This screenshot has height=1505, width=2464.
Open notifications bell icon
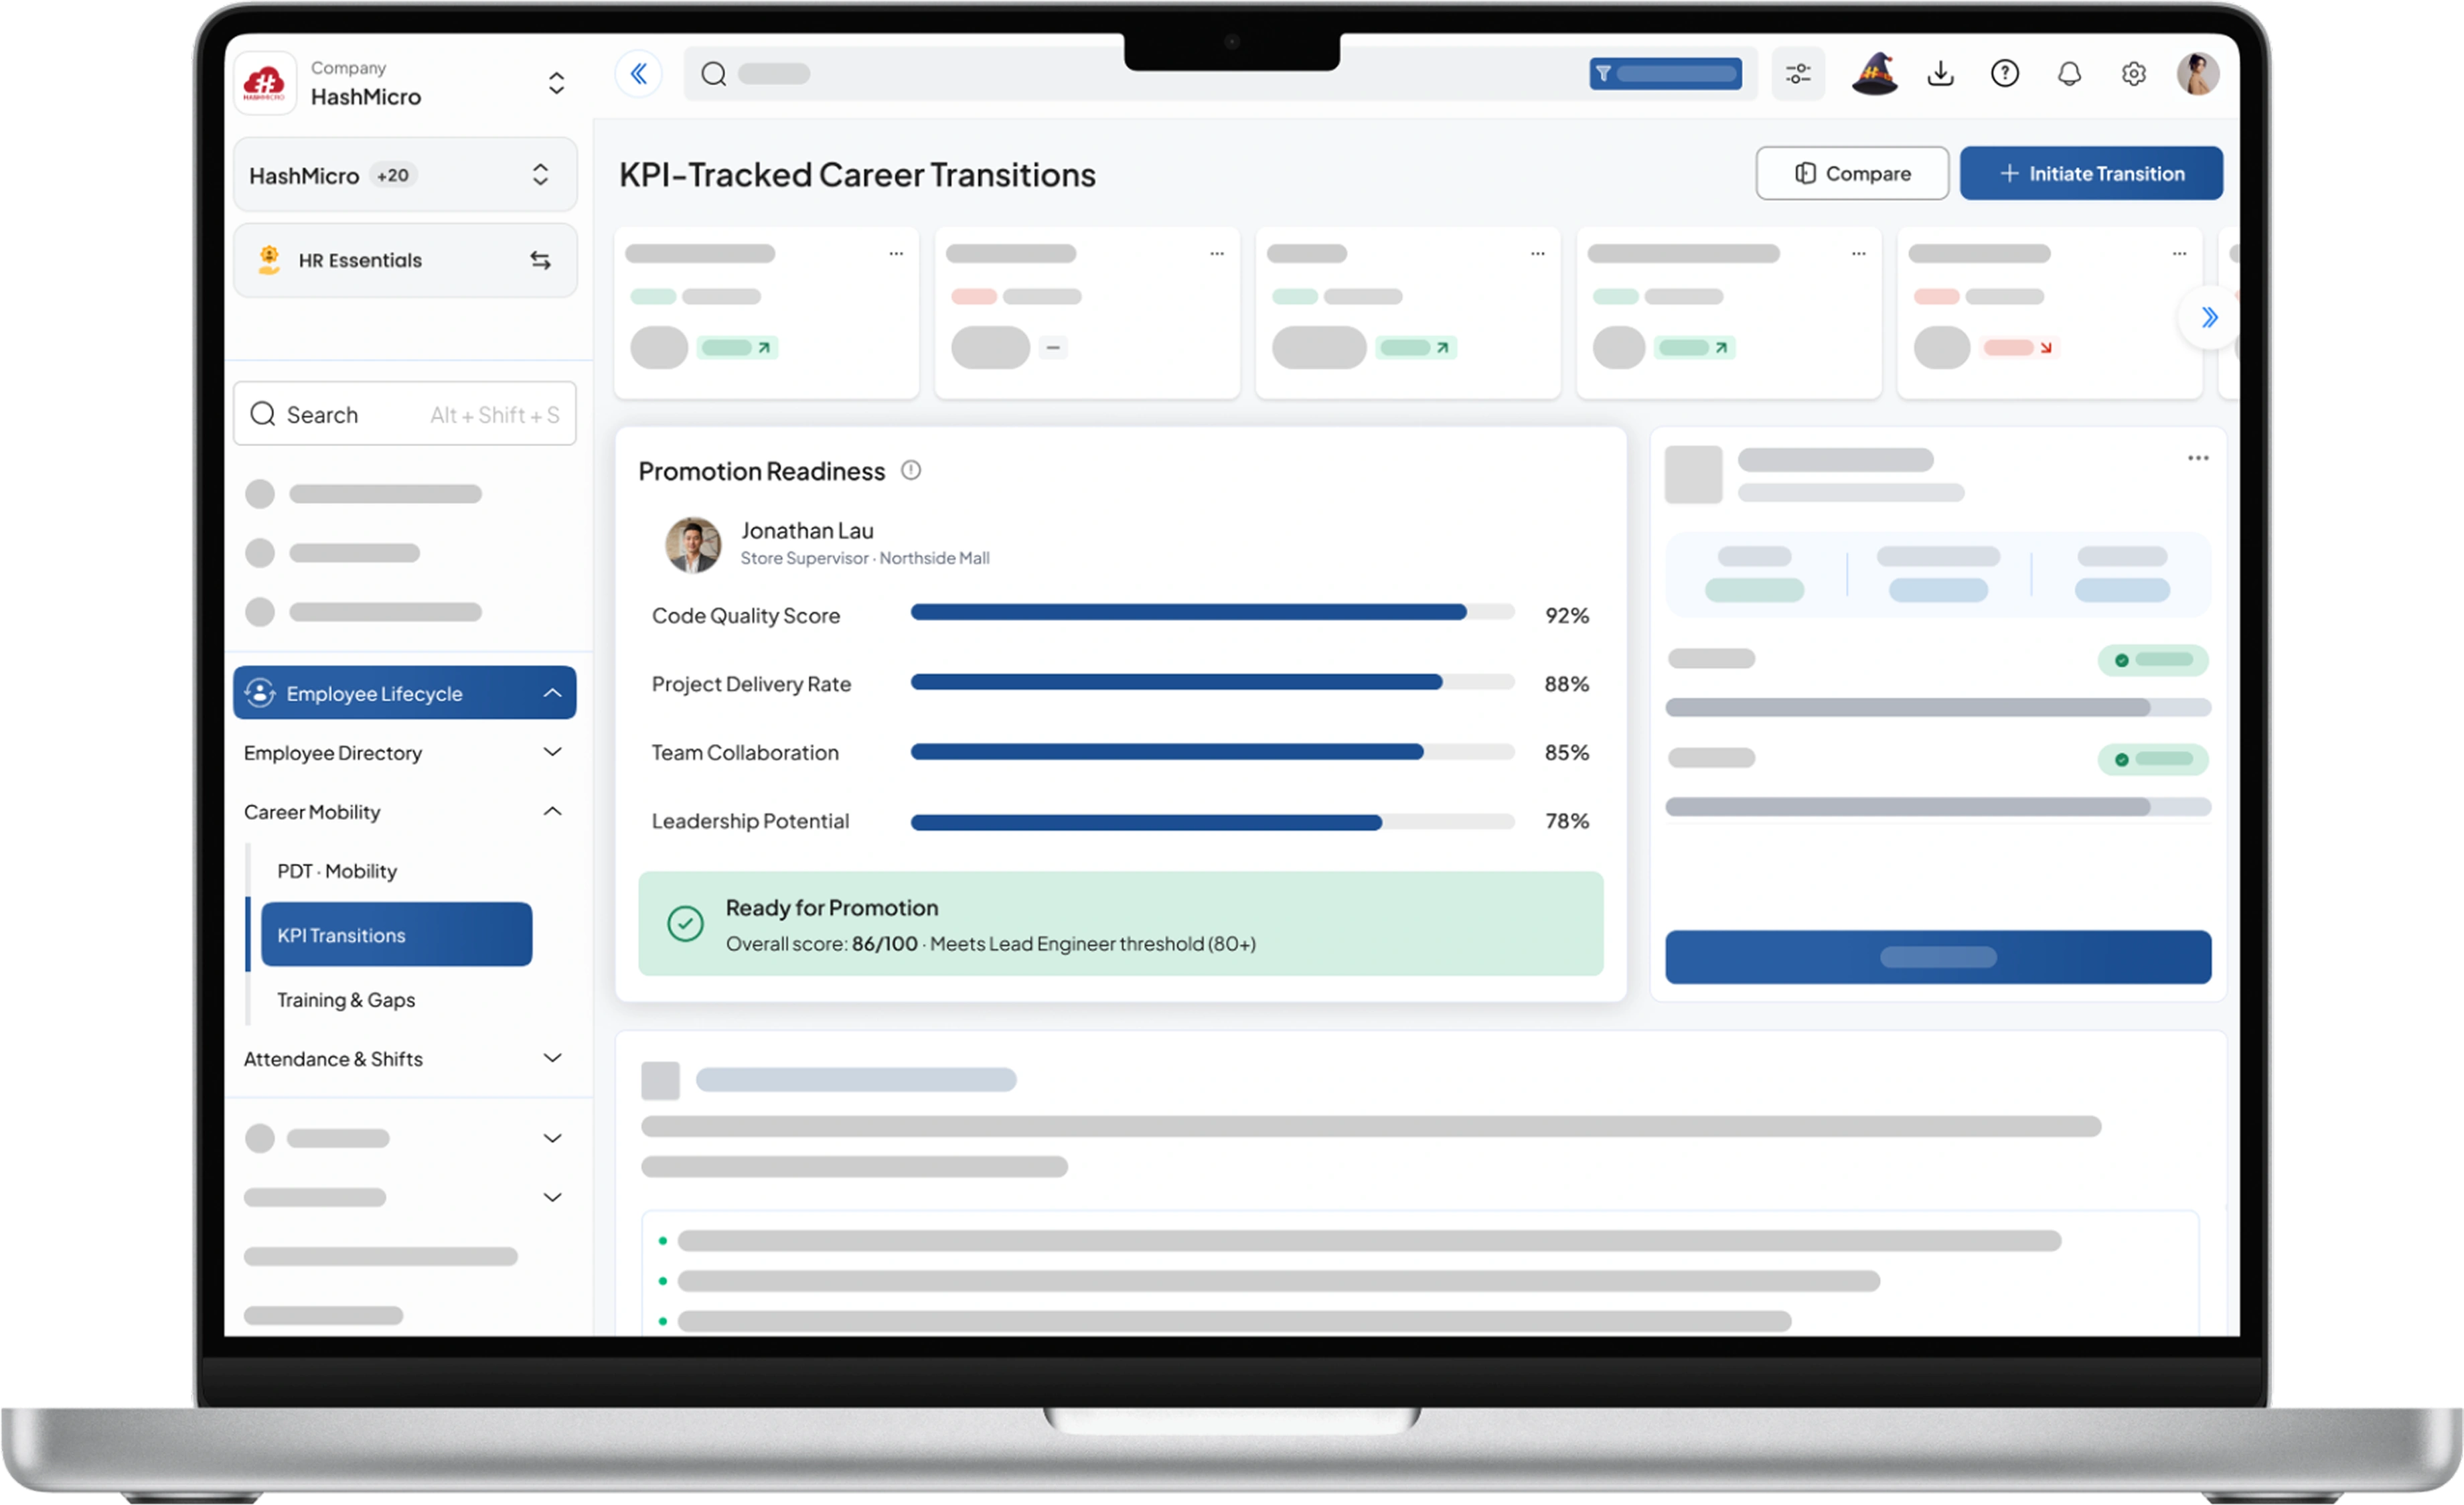[x=2069, y=73]
